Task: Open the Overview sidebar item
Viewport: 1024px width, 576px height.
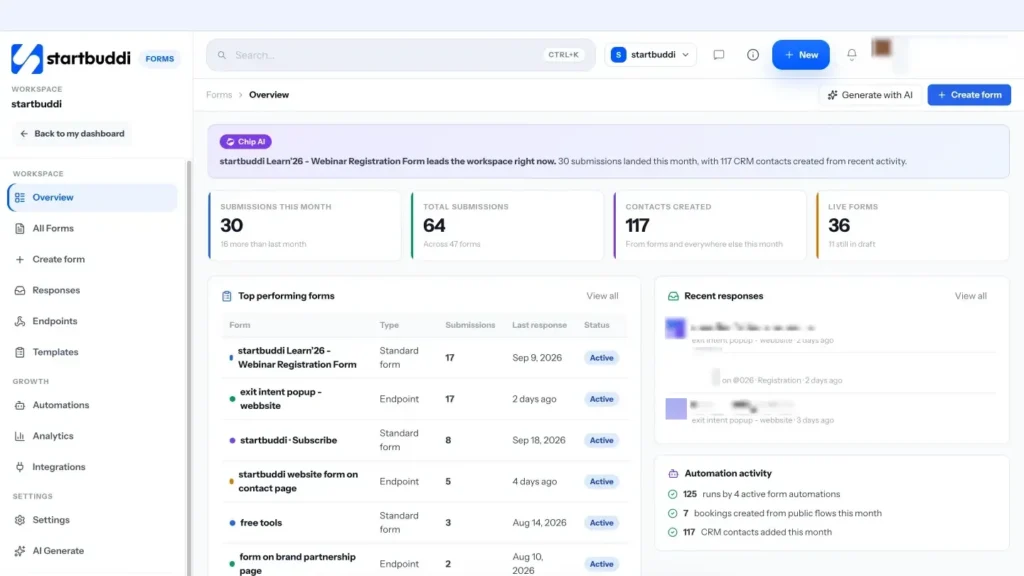Action: 93,197
